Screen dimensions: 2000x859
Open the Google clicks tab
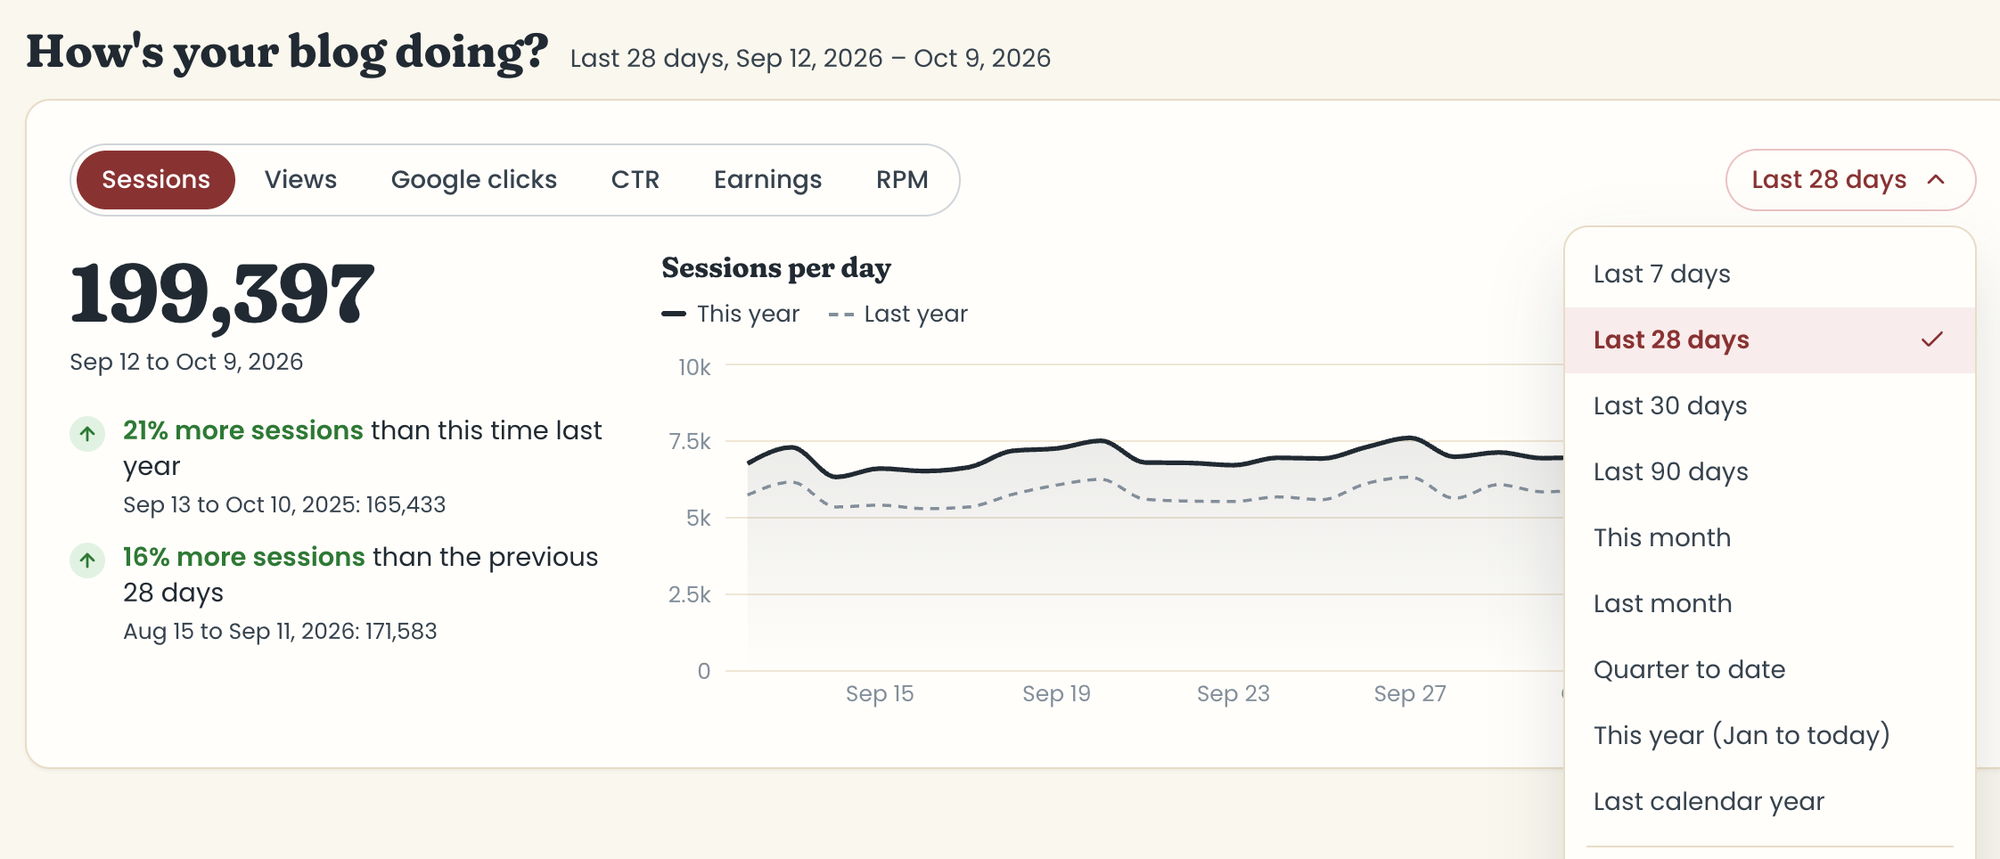[474, 180]
